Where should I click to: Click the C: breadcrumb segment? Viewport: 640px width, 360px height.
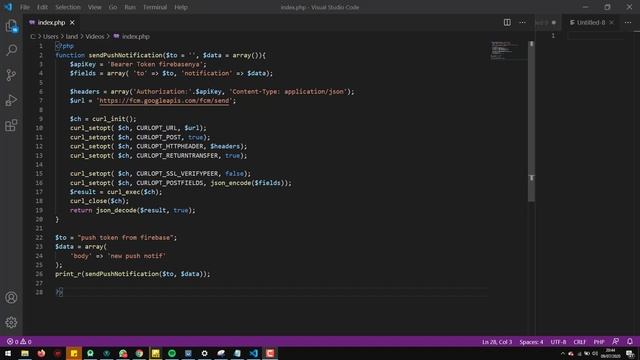click(33, 36)
